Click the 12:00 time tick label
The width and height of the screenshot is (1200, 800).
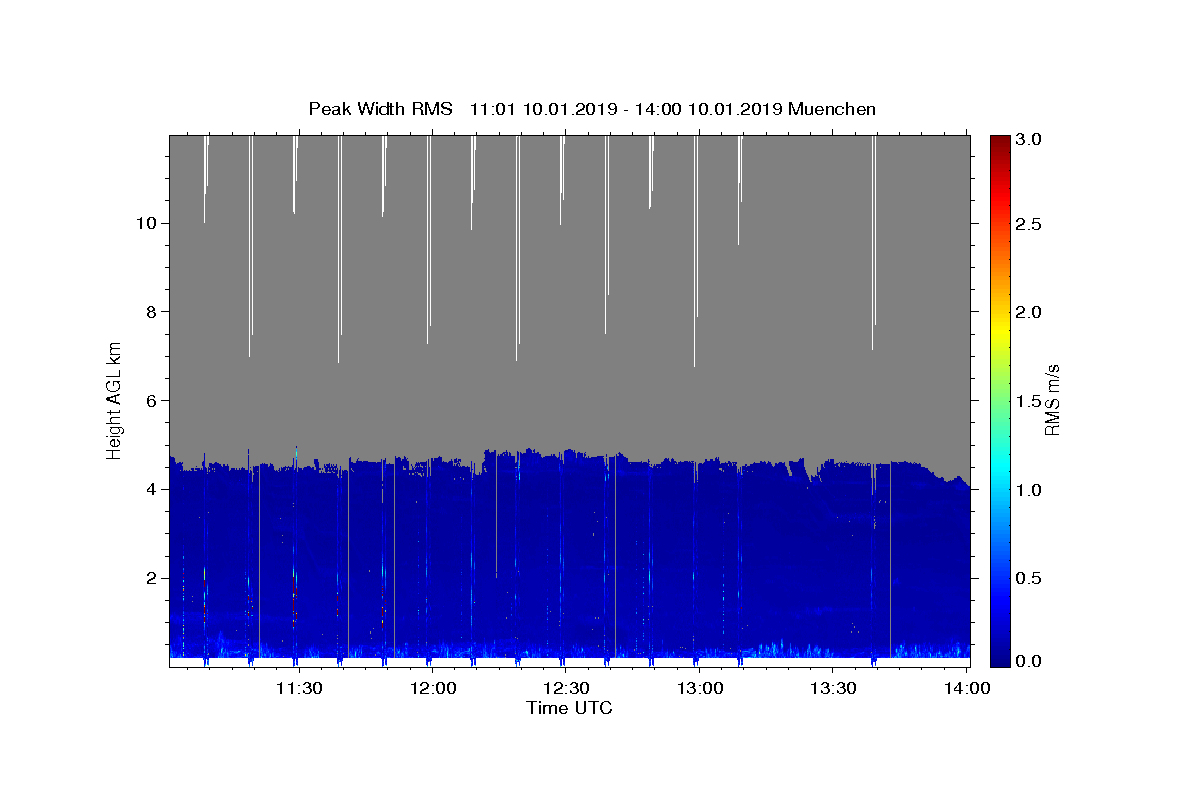pos(431,688)
